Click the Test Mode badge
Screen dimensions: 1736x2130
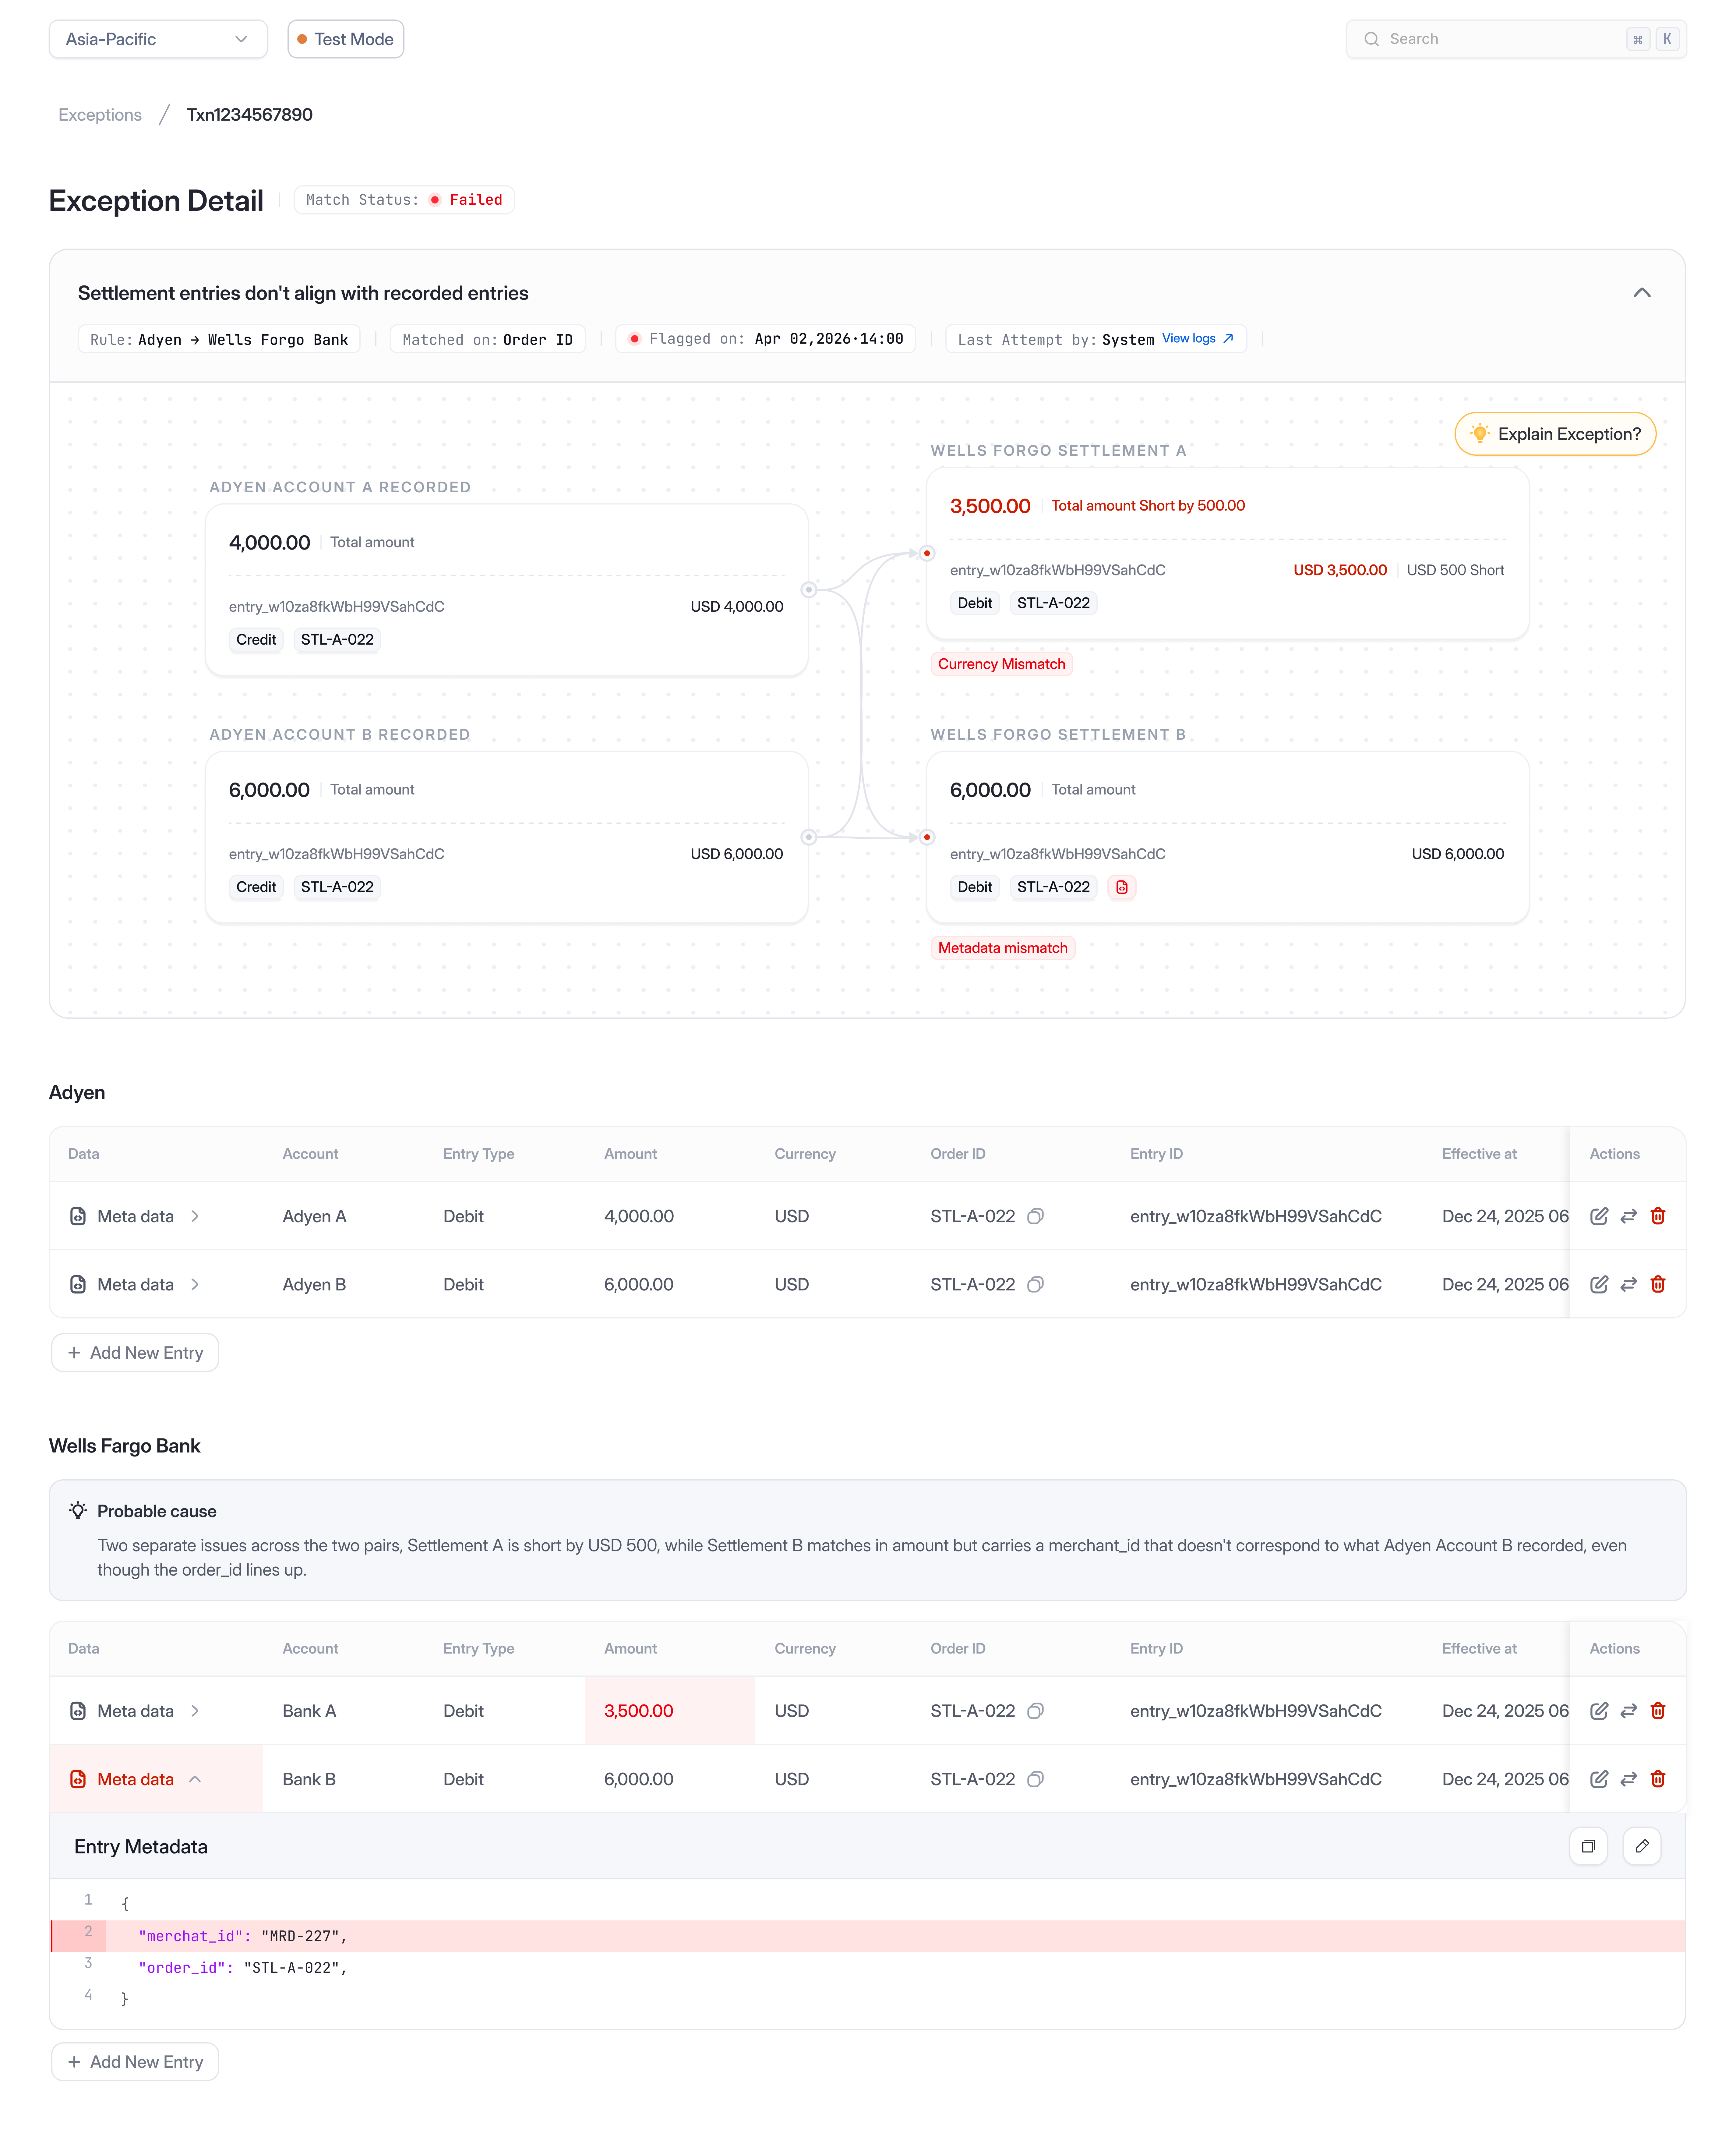pos(346,39)
